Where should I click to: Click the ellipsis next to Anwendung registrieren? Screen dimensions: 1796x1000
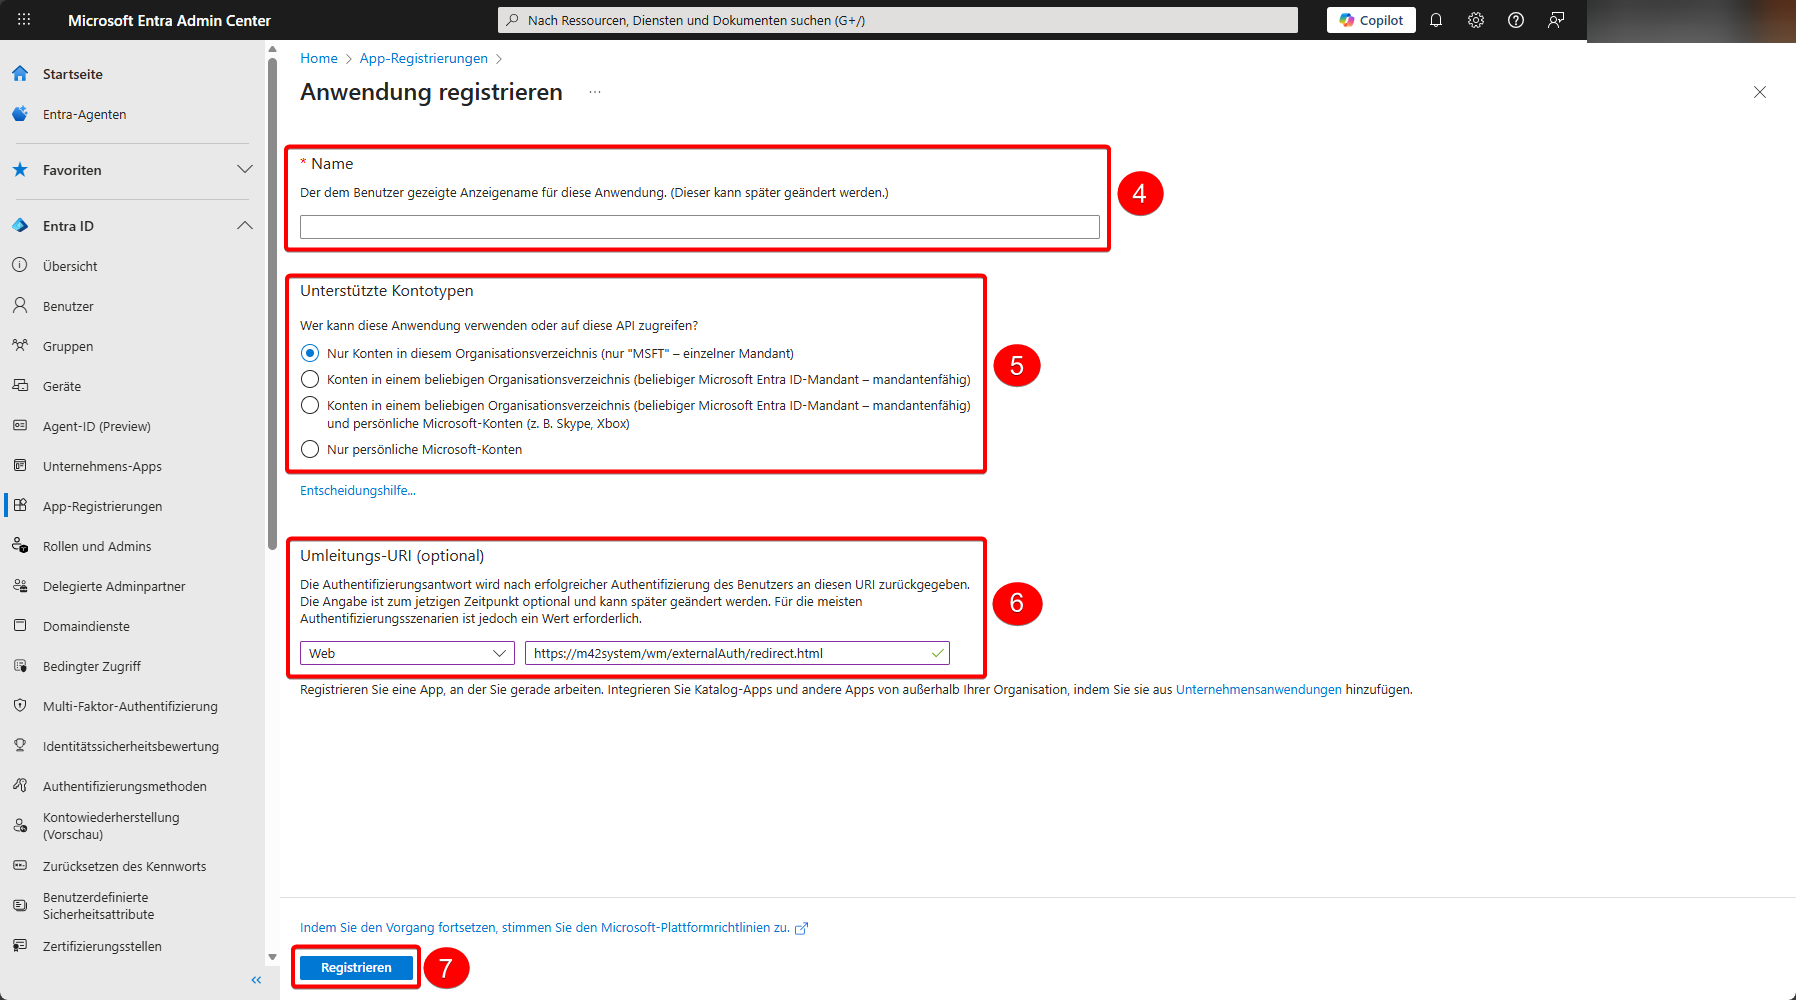[x=595, y=92]
